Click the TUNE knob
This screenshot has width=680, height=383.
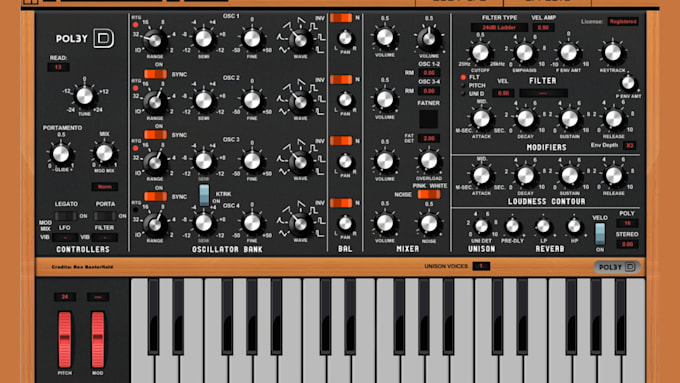85,96
